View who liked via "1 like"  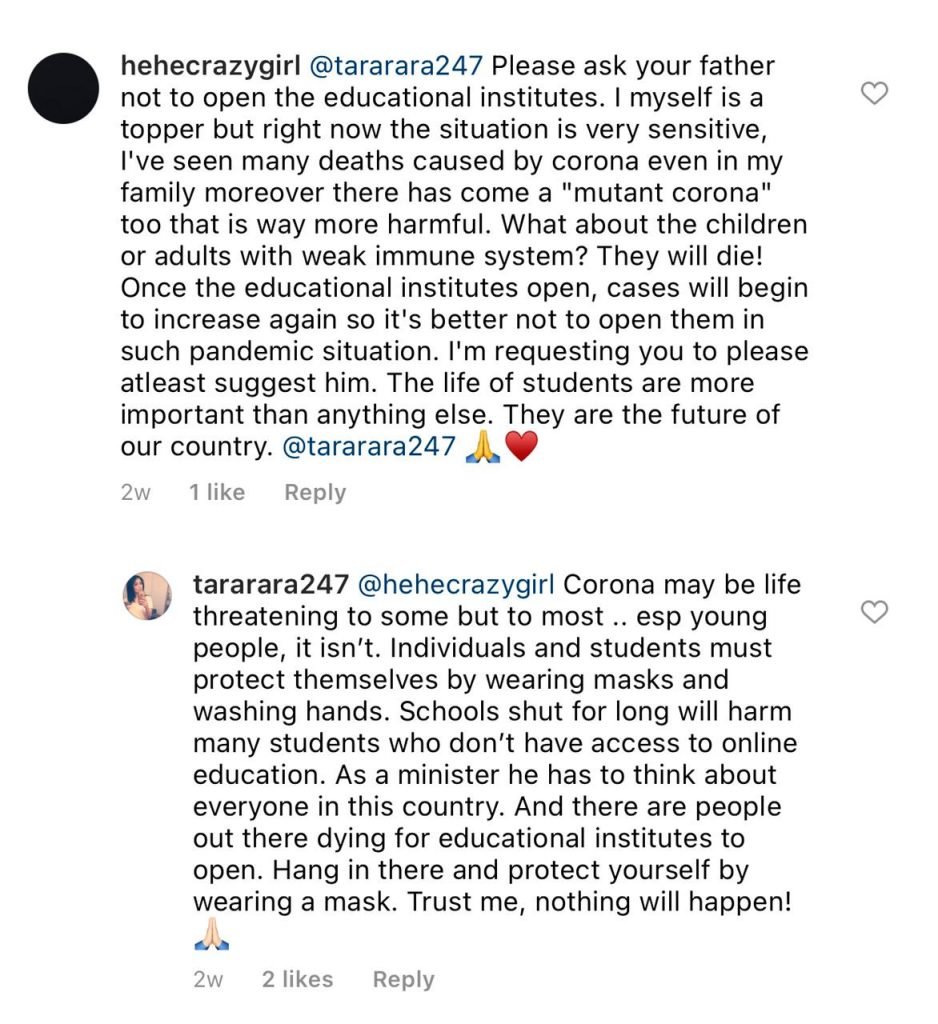[217, 492]
